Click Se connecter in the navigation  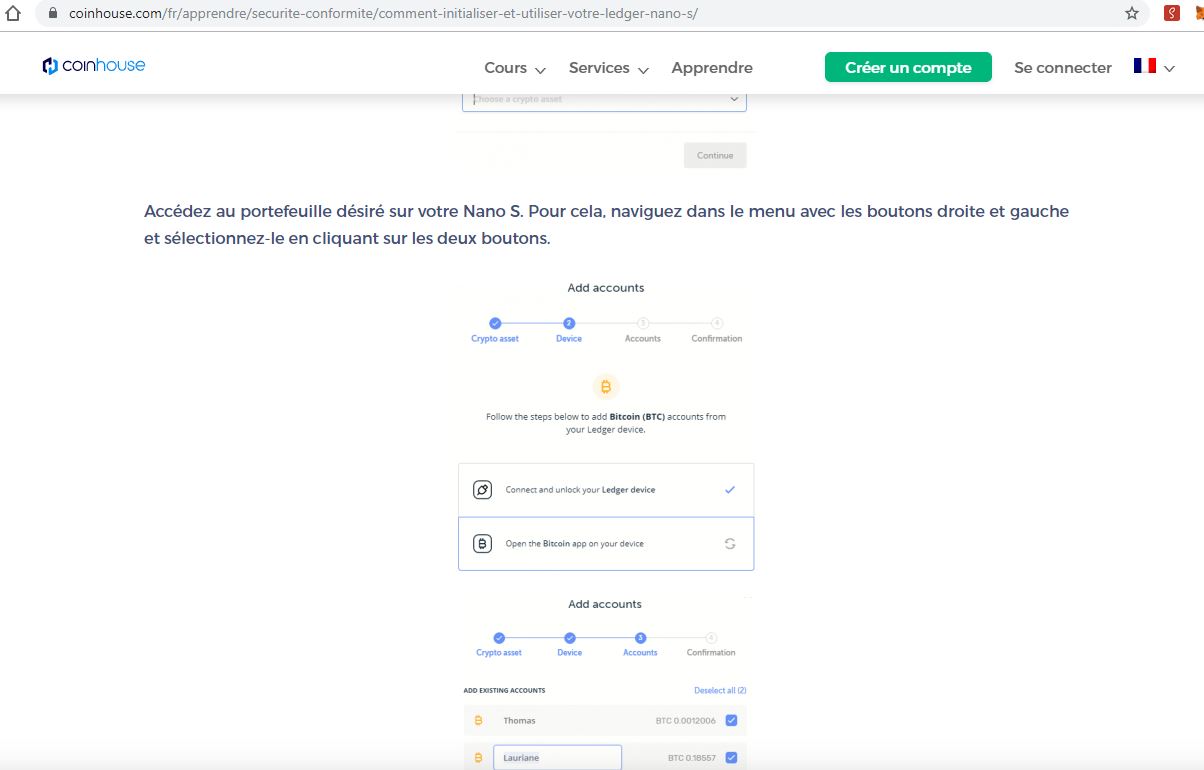tap(1062, 68)
